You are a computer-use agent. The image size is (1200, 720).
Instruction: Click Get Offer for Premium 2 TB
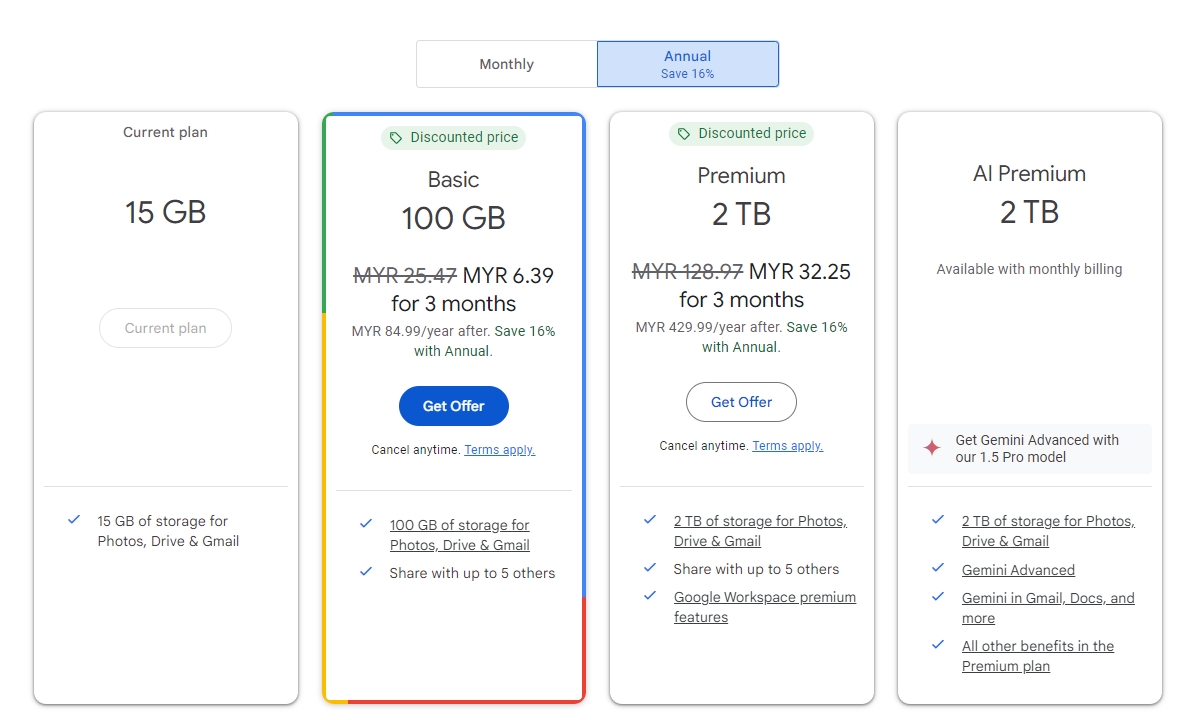[x=742, y=402]
